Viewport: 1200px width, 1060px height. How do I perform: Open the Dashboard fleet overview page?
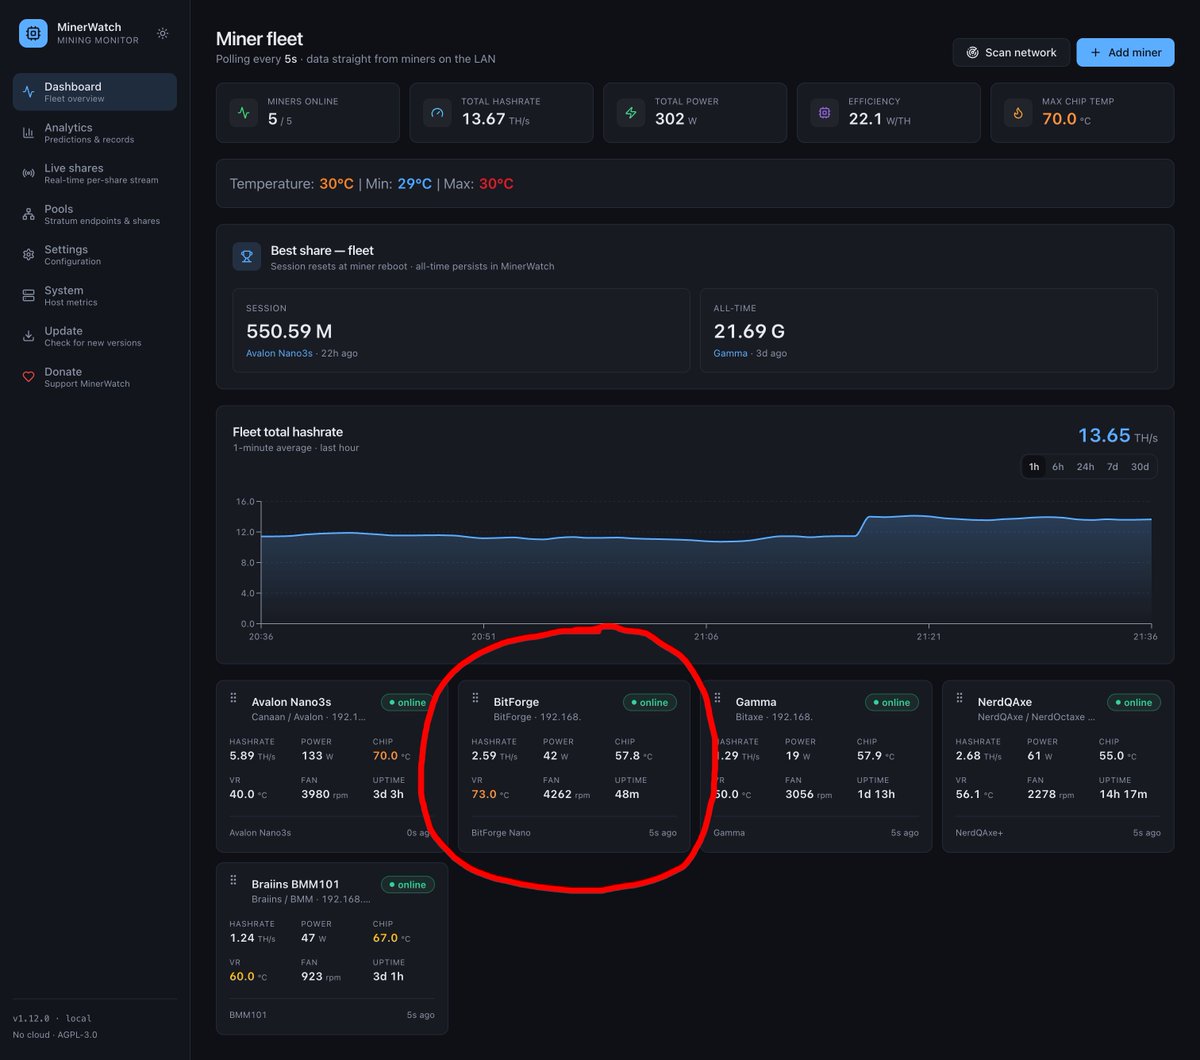click(95, 92)
